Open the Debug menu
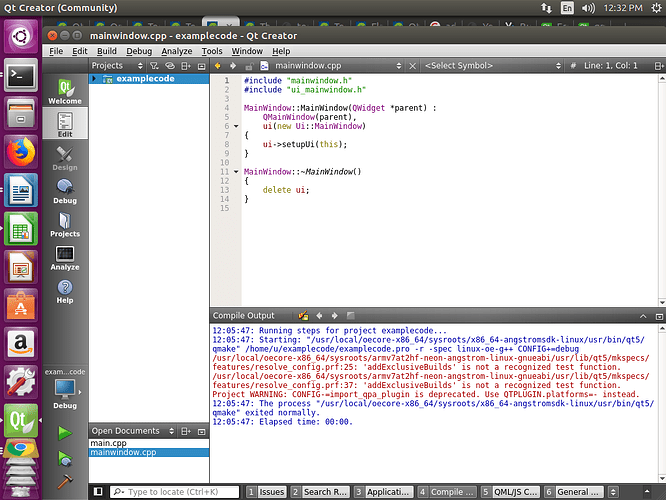Image resolution: width=666 pixels, height=500 pixels. click(x=139, y=51)
